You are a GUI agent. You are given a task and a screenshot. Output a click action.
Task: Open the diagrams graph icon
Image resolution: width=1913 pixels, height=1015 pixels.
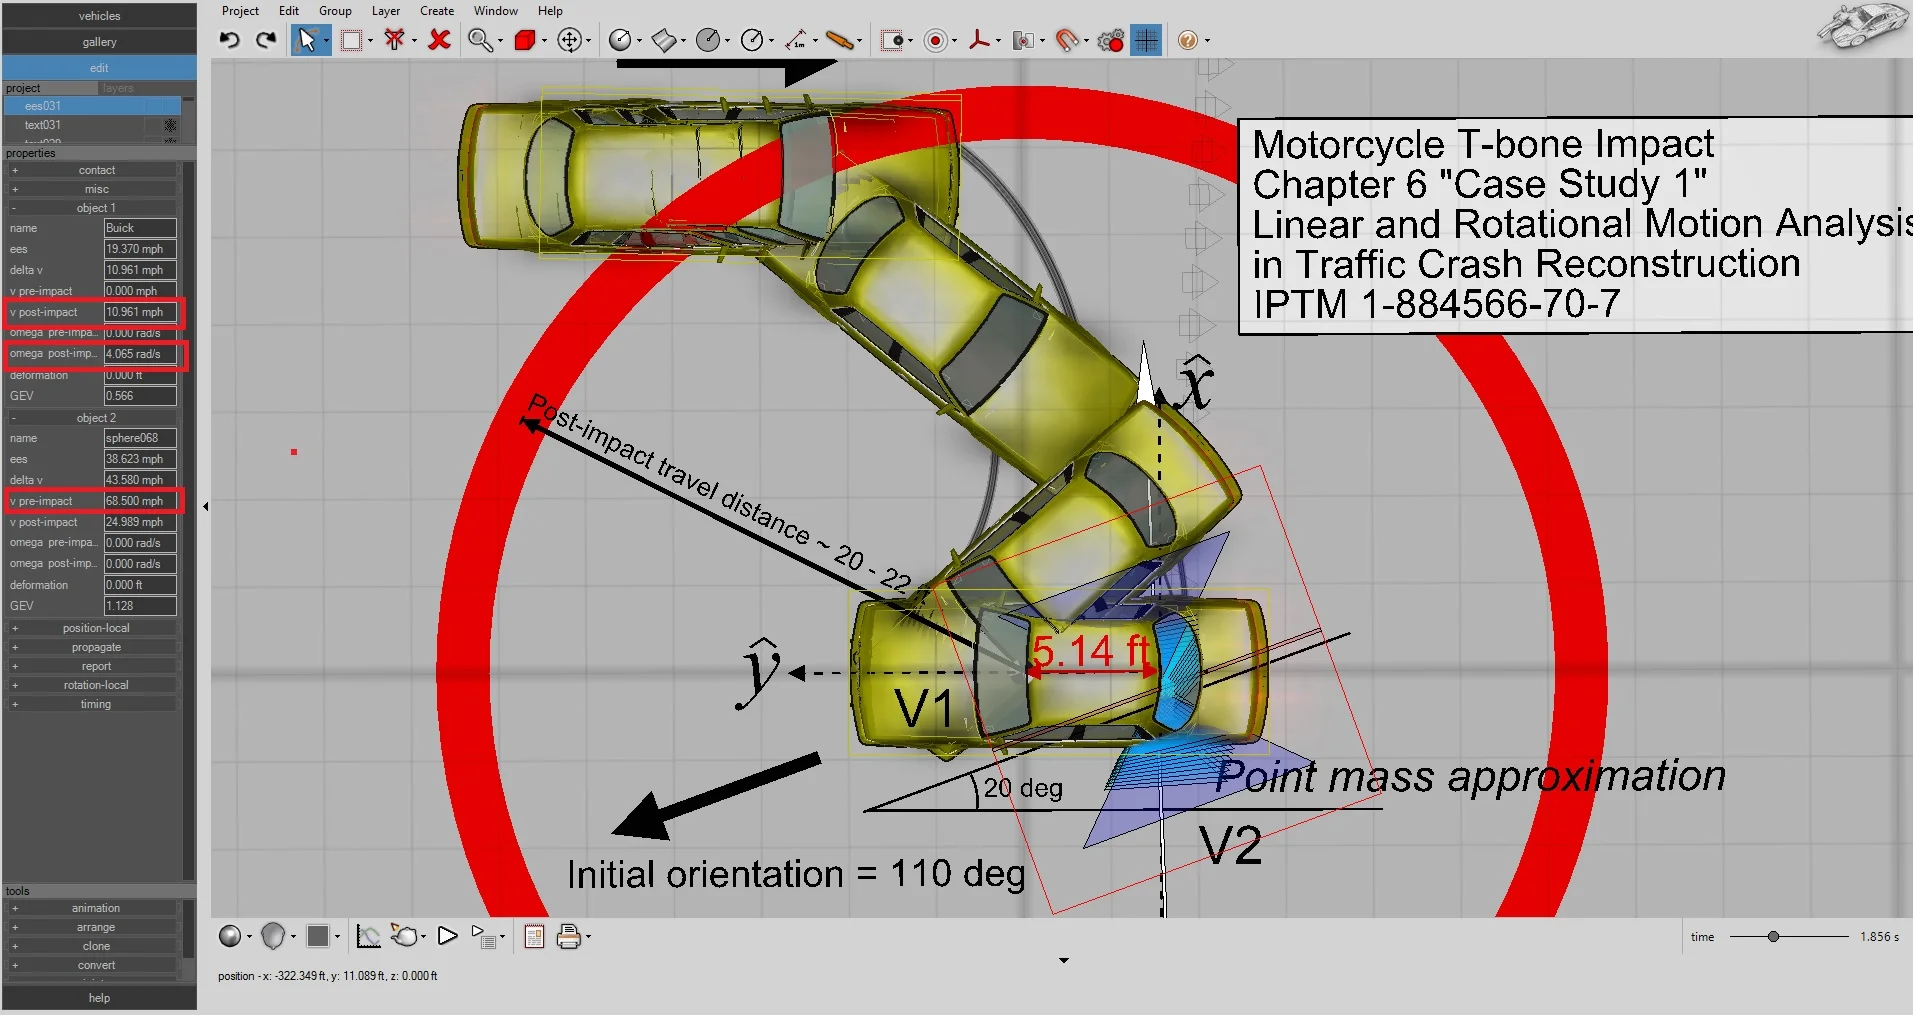369,936
